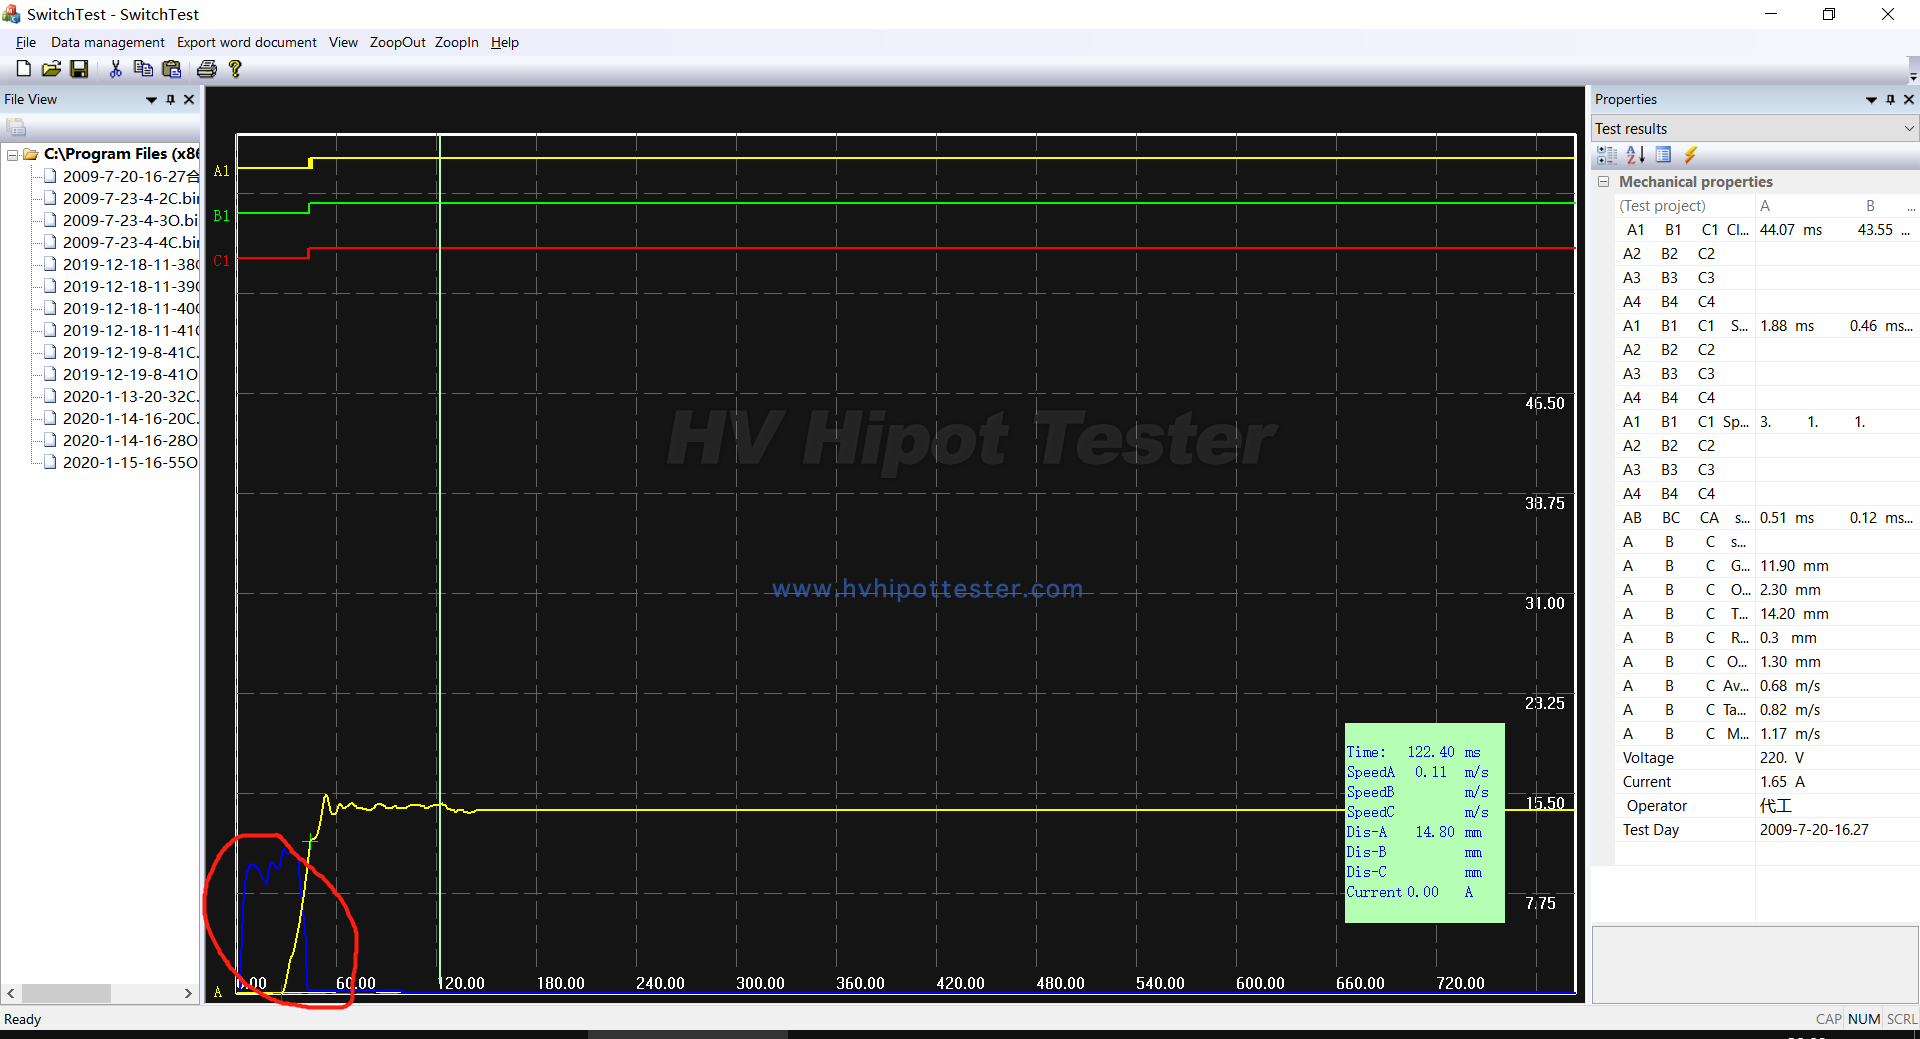Print the chart with the printer icon
The width and height of the screenshot is (1920, 1039).
(207, 69)
